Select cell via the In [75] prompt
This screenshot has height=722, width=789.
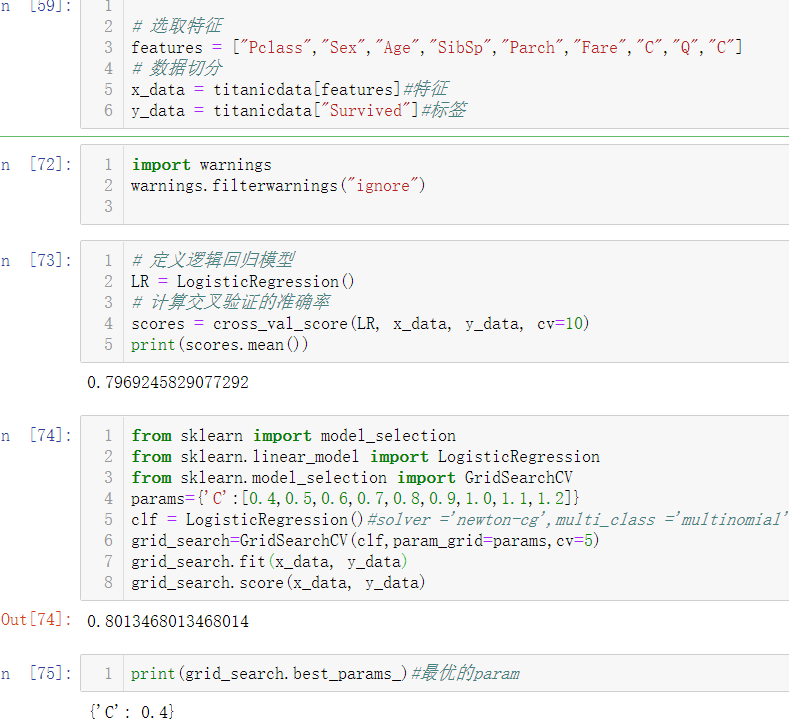pyautogui.click(x=38, y=674)
